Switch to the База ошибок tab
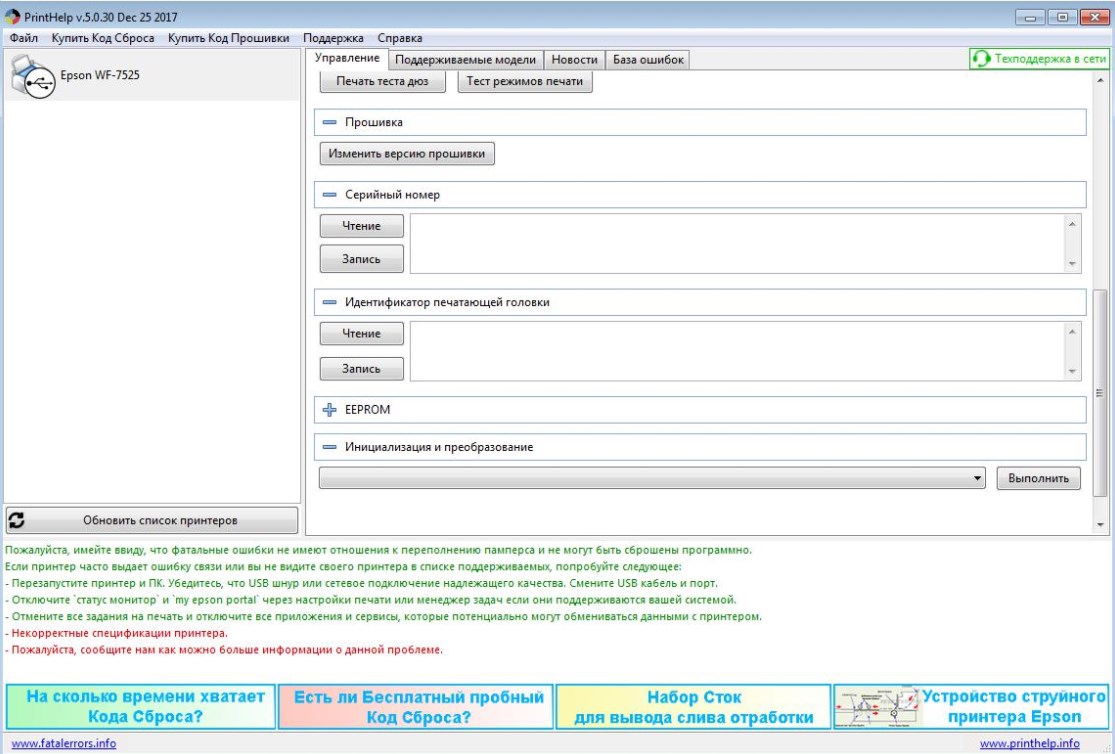Screen dimensions: 1115x754 [x=648, y=60]
